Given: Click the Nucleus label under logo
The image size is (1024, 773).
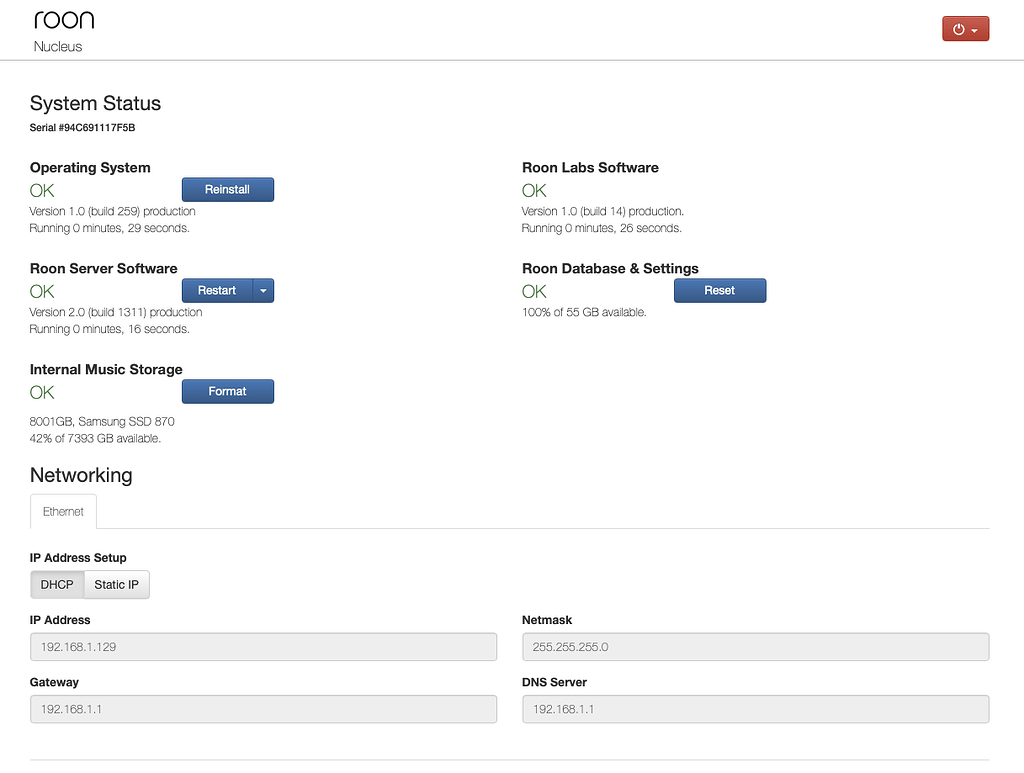Looking at the screenshot, I should coord(58,47).
